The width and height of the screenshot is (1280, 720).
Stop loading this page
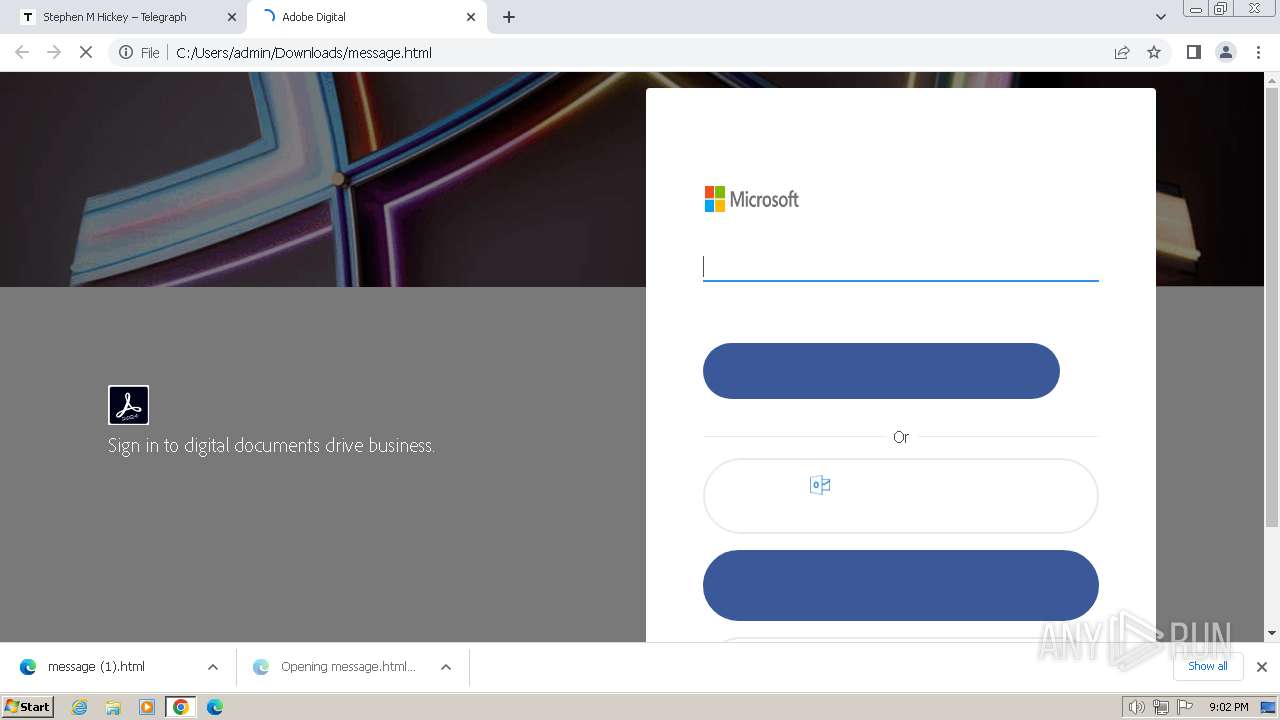[86, 52]
